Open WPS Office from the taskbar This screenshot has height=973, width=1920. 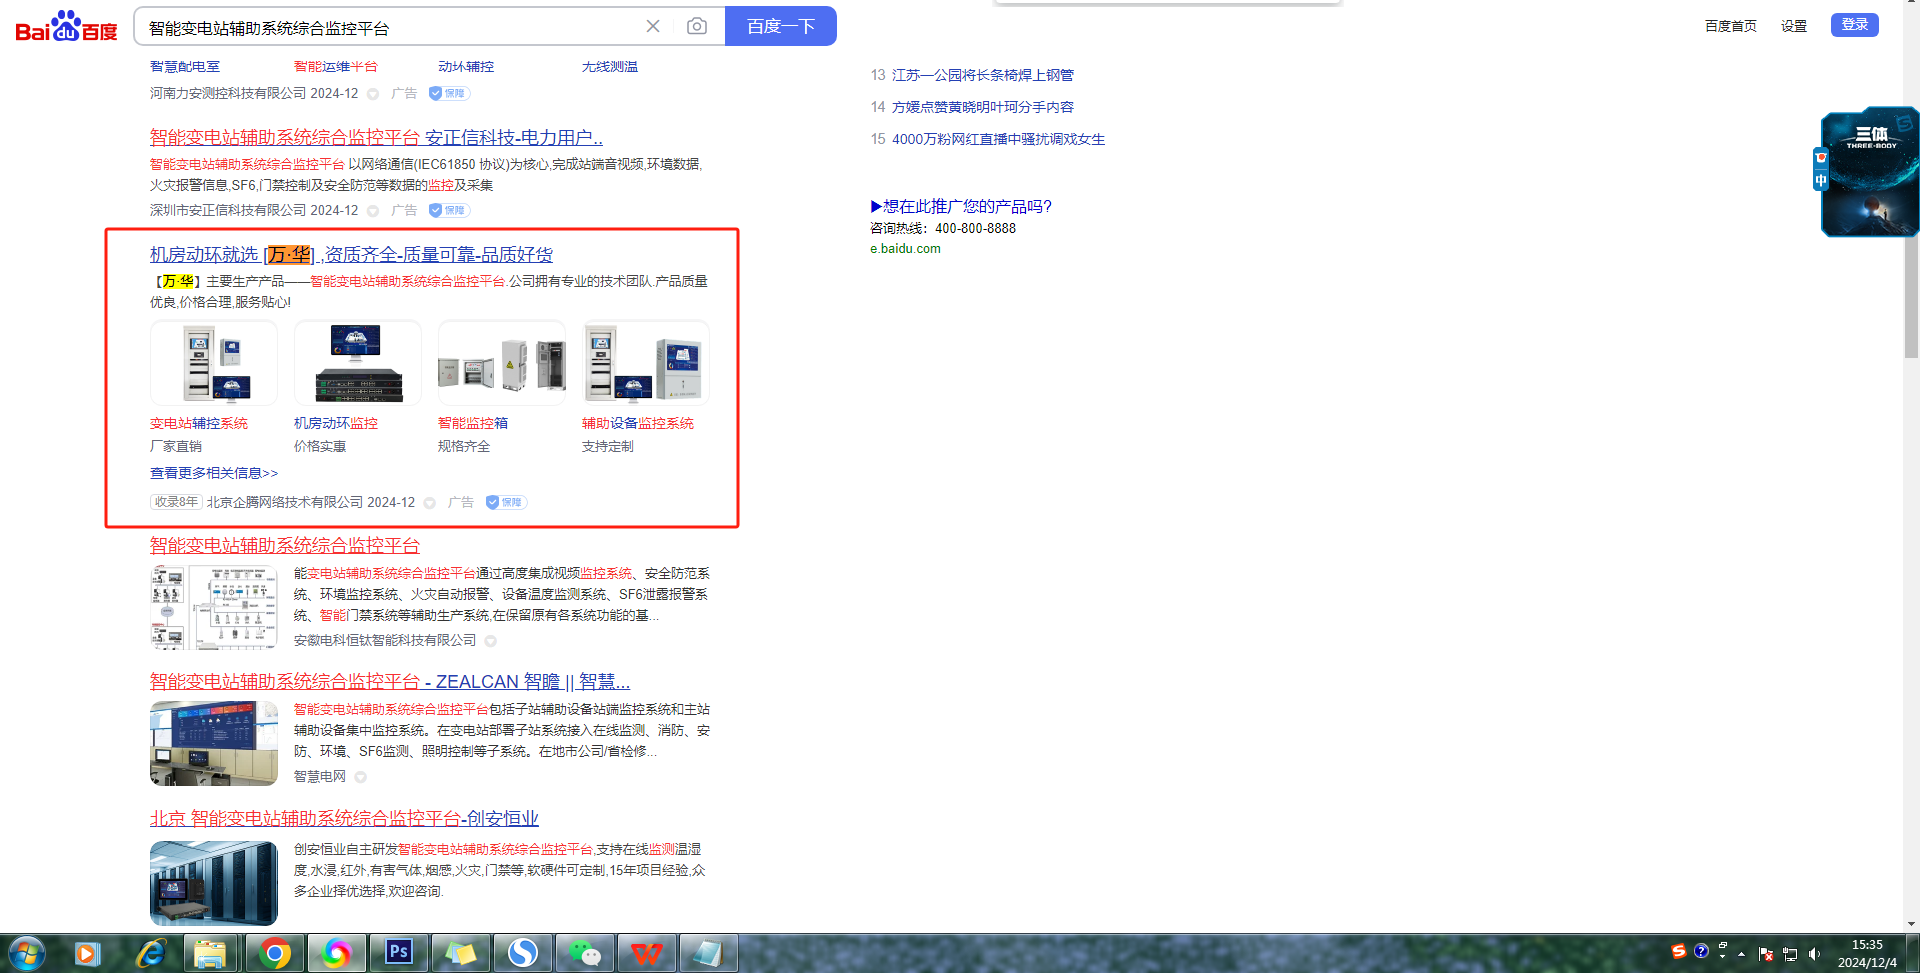click(x=646, y=954)
